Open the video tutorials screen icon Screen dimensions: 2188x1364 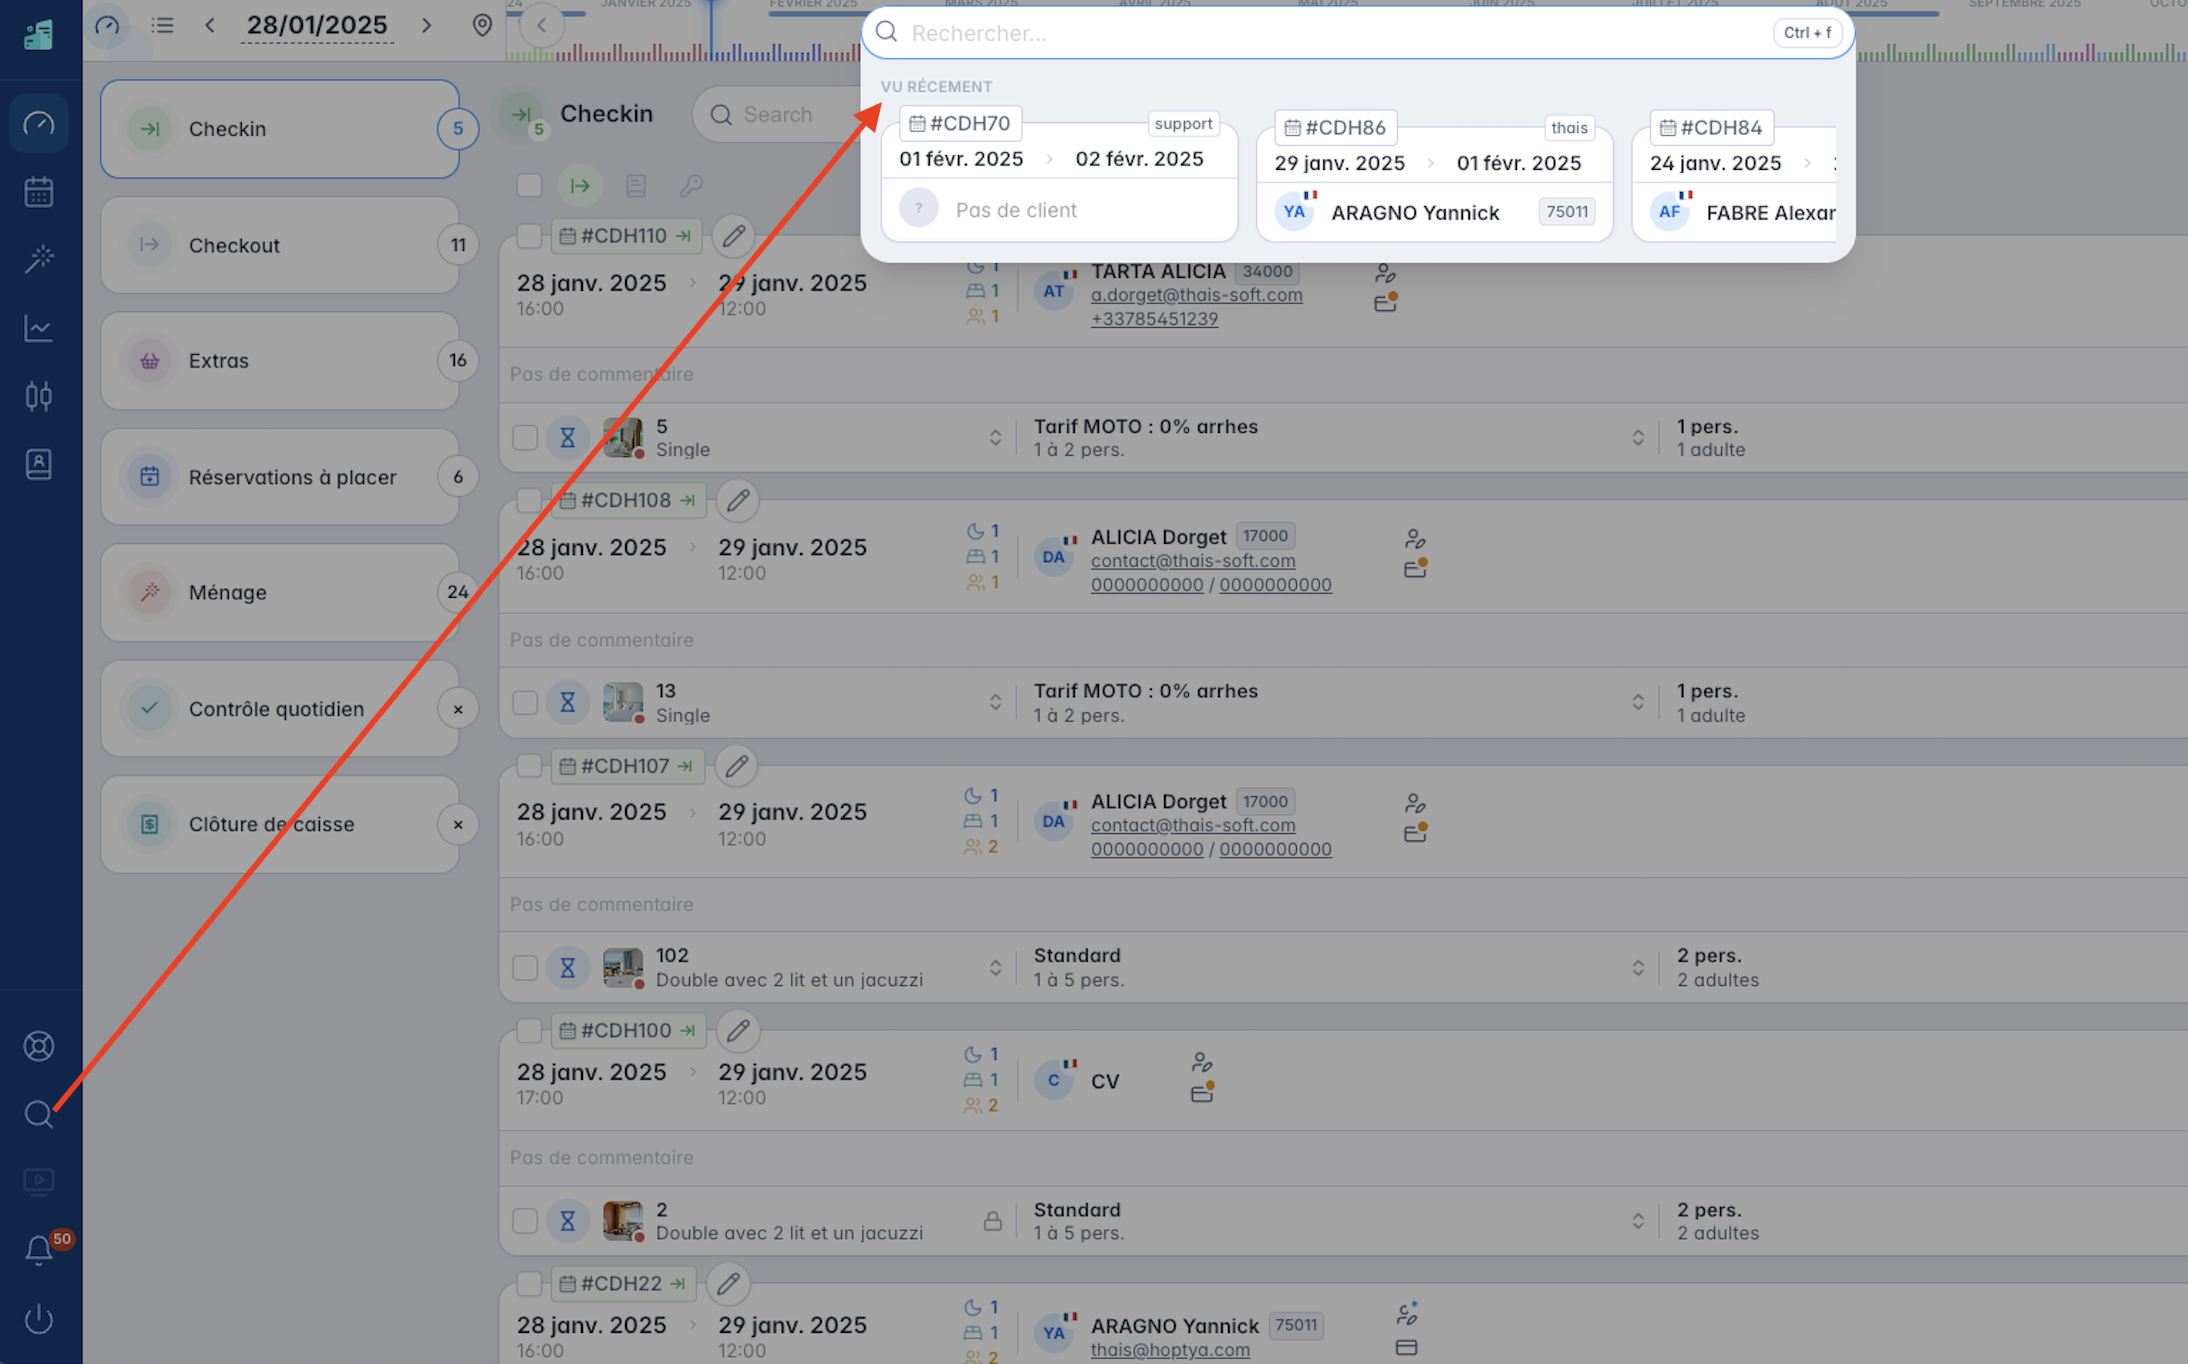[38, 1182]
